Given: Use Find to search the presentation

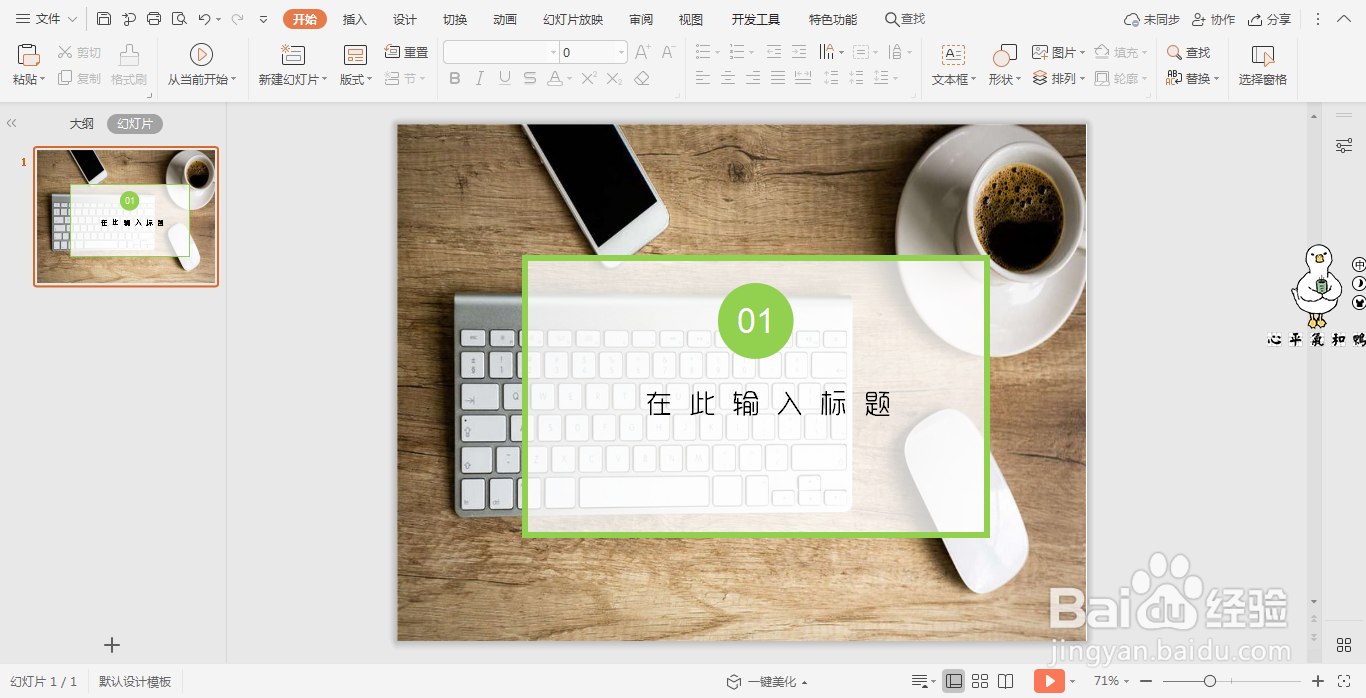Looking at the screenshot, I should 1190,51.
